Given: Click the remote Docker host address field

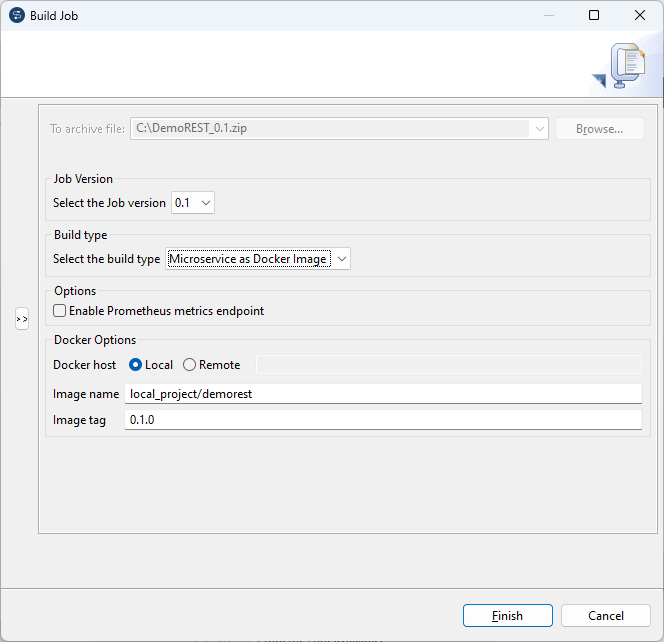Looking at the screenshot, I should (x=448, y=365).
